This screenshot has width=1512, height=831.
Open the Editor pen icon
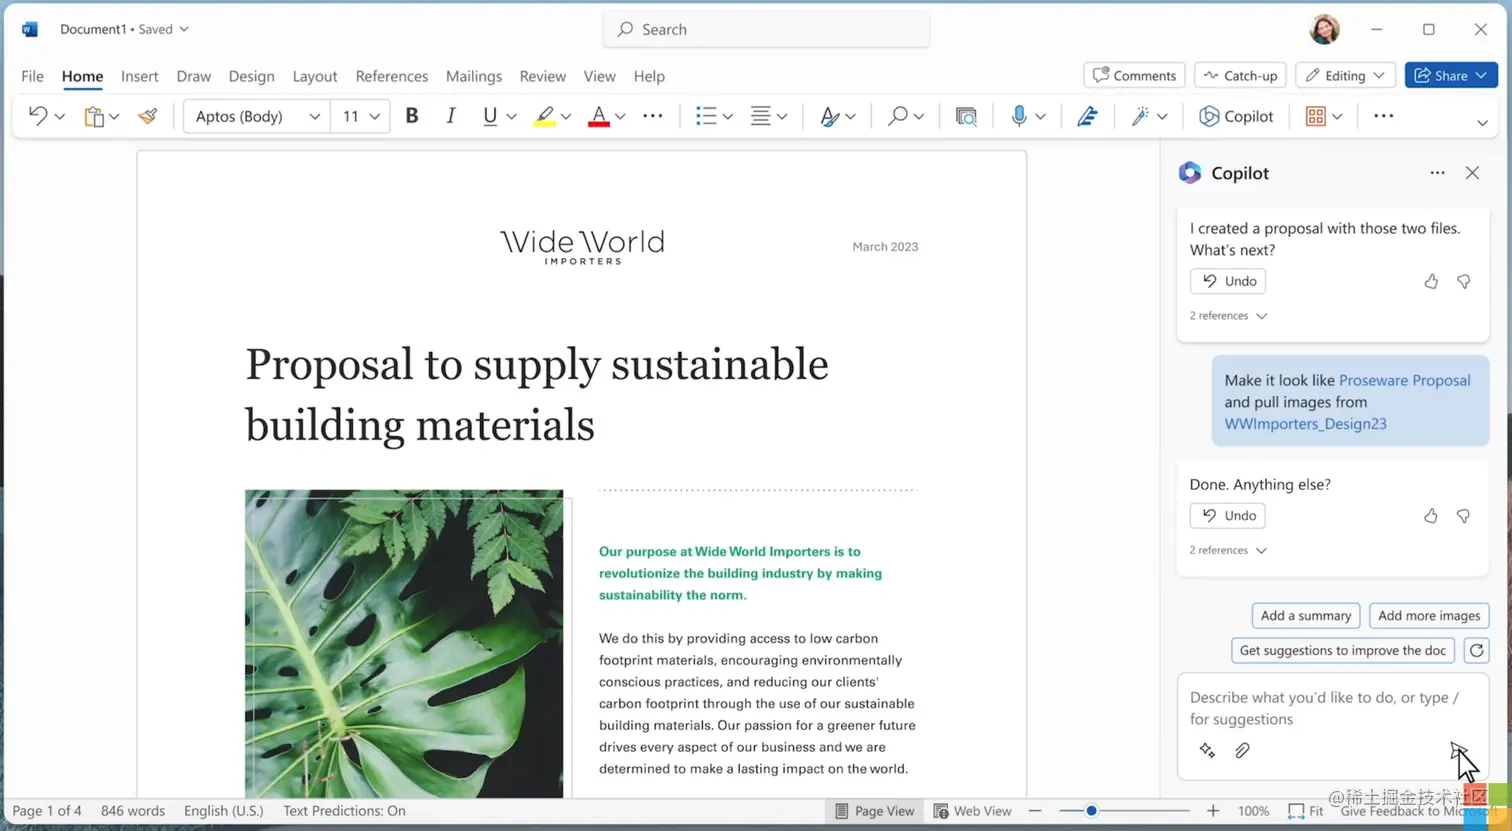click(x=1087, y=117)
